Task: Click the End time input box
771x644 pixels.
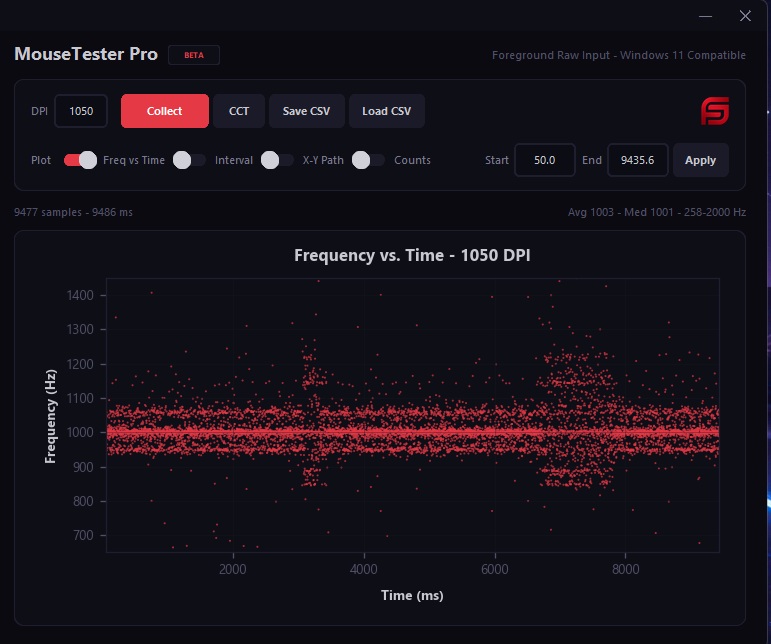Action: tap(637, 160)
